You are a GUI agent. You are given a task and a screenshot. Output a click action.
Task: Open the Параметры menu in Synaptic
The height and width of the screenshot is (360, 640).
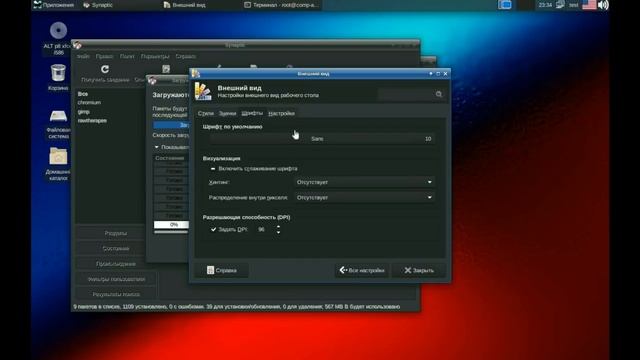155,56
